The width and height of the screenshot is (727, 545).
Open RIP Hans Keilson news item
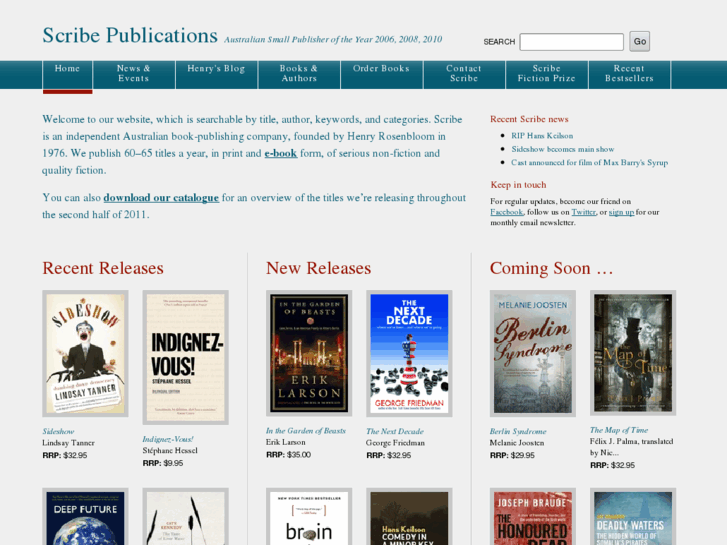pos(542,135)
